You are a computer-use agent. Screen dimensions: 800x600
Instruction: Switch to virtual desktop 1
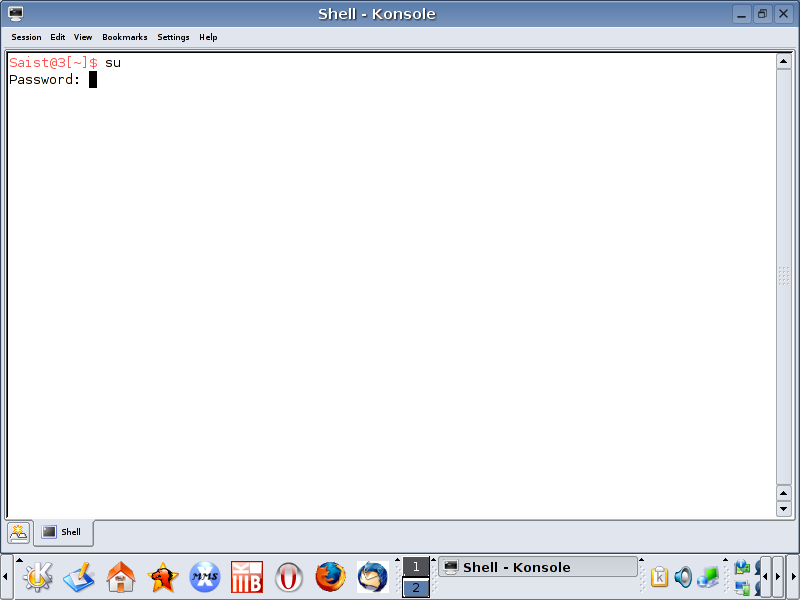click(416, 567)
